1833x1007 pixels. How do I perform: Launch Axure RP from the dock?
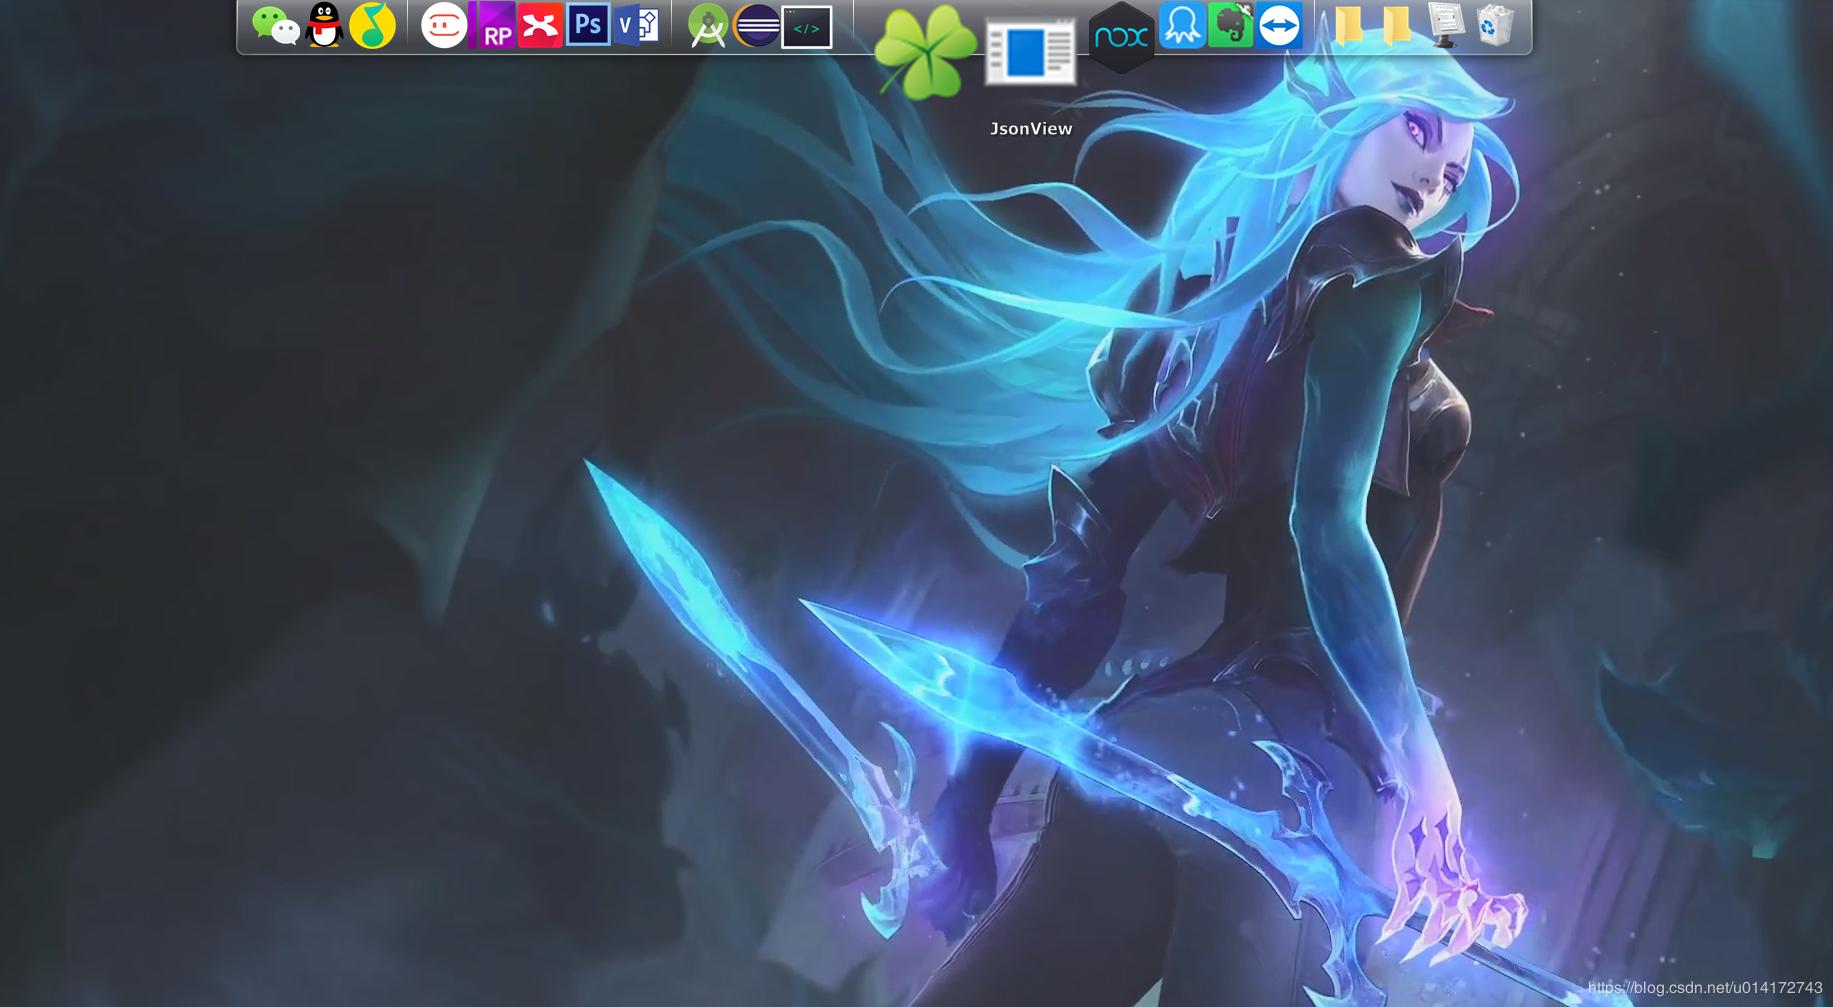(492, 25)
